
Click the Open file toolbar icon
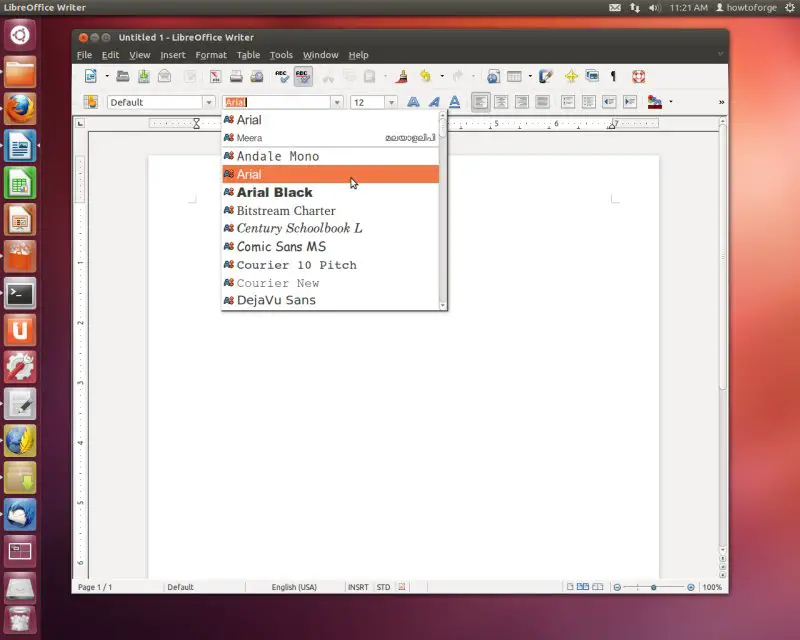[x=122, y=77]
